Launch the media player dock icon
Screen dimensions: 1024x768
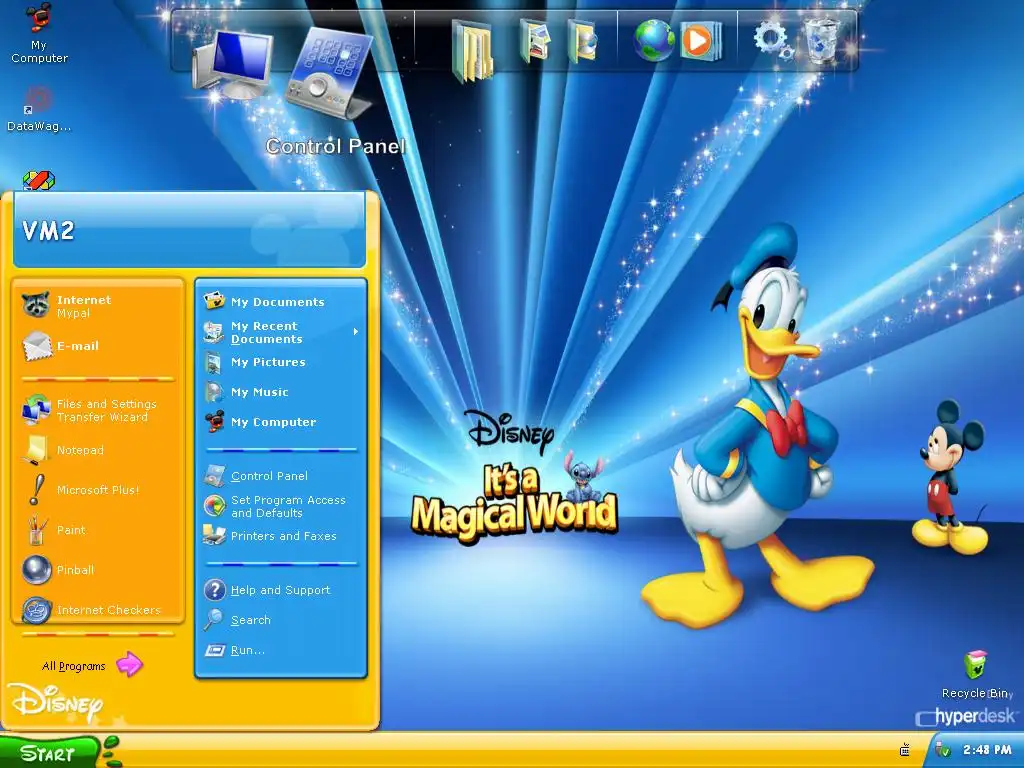click(701, 41)
